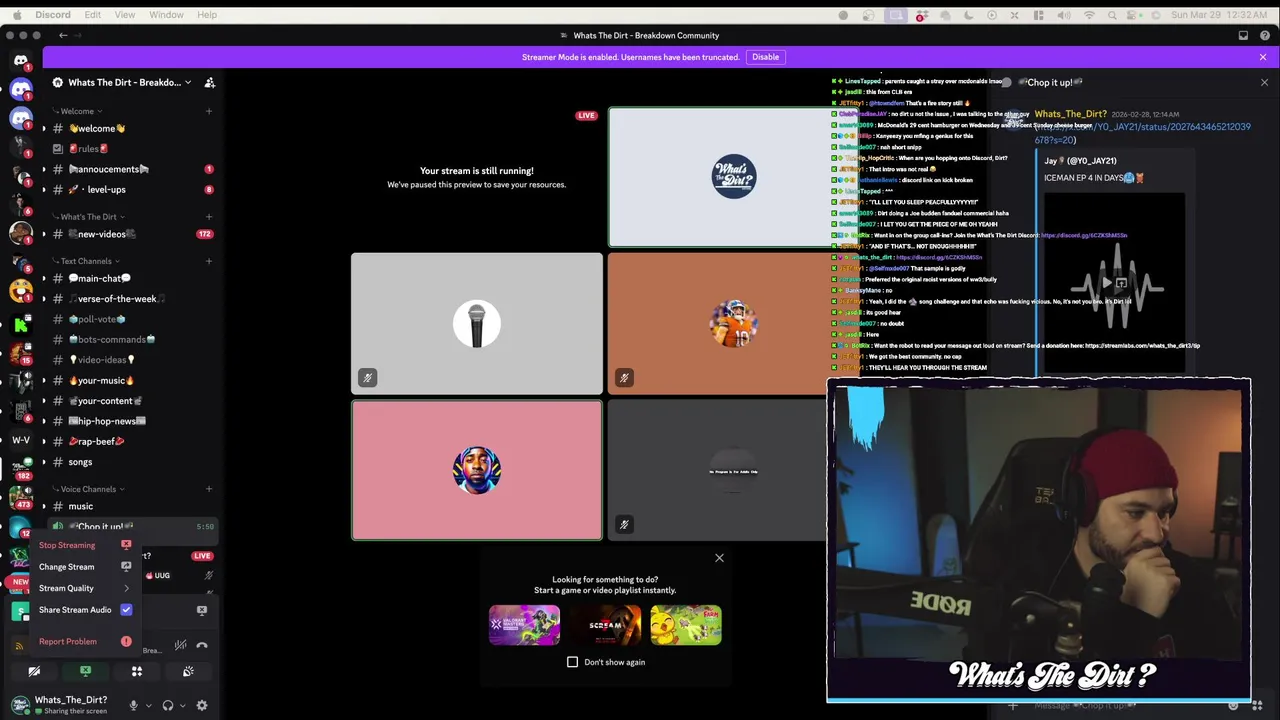
Task: Select Stop Streaming in context menu
Action: point(85,545)
